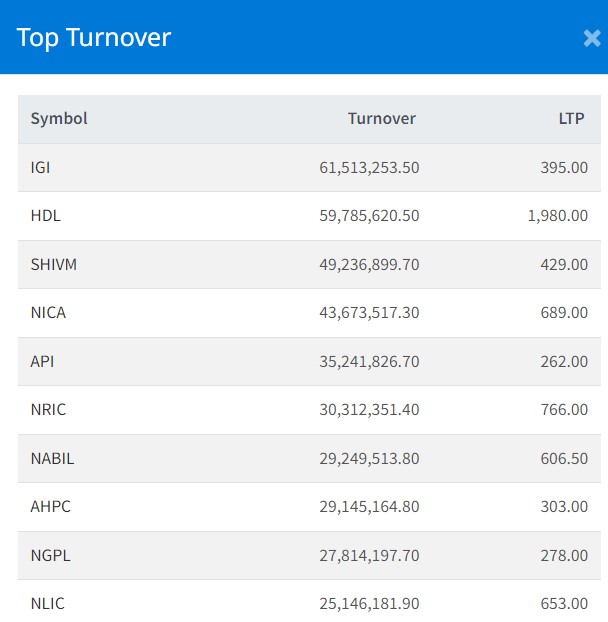Image resolution: width=608 pixels, height=622 pixels.
Task: Select NABIL's LTP value 606.50
Action: click(x=564, y=459)
